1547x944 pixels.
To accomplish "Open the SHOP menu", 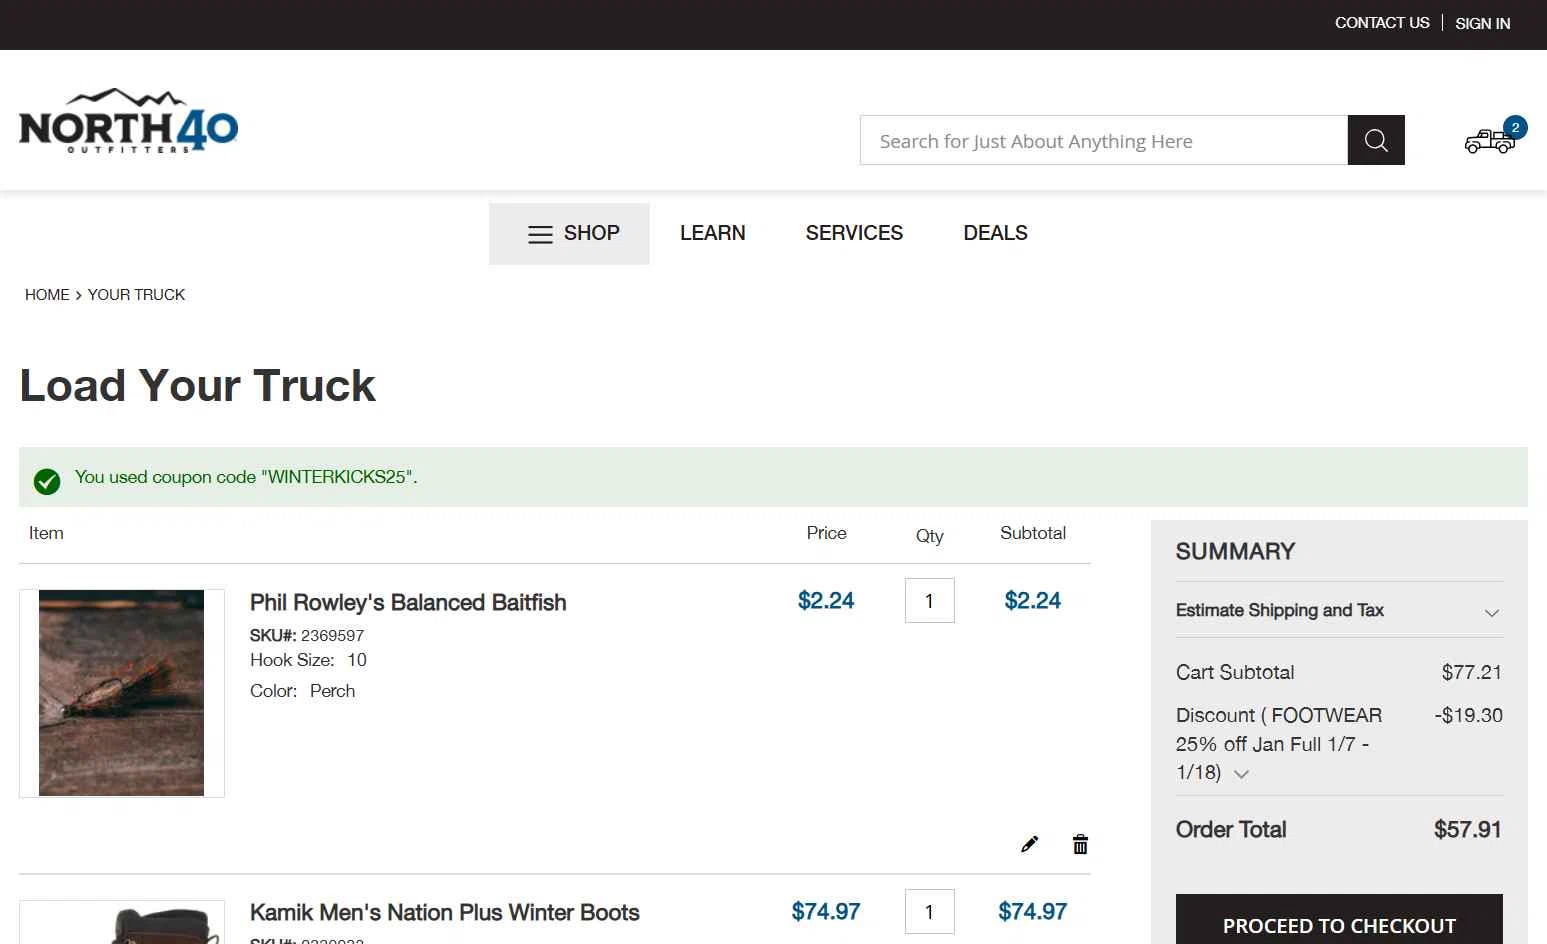I will (x=569, y=234).
